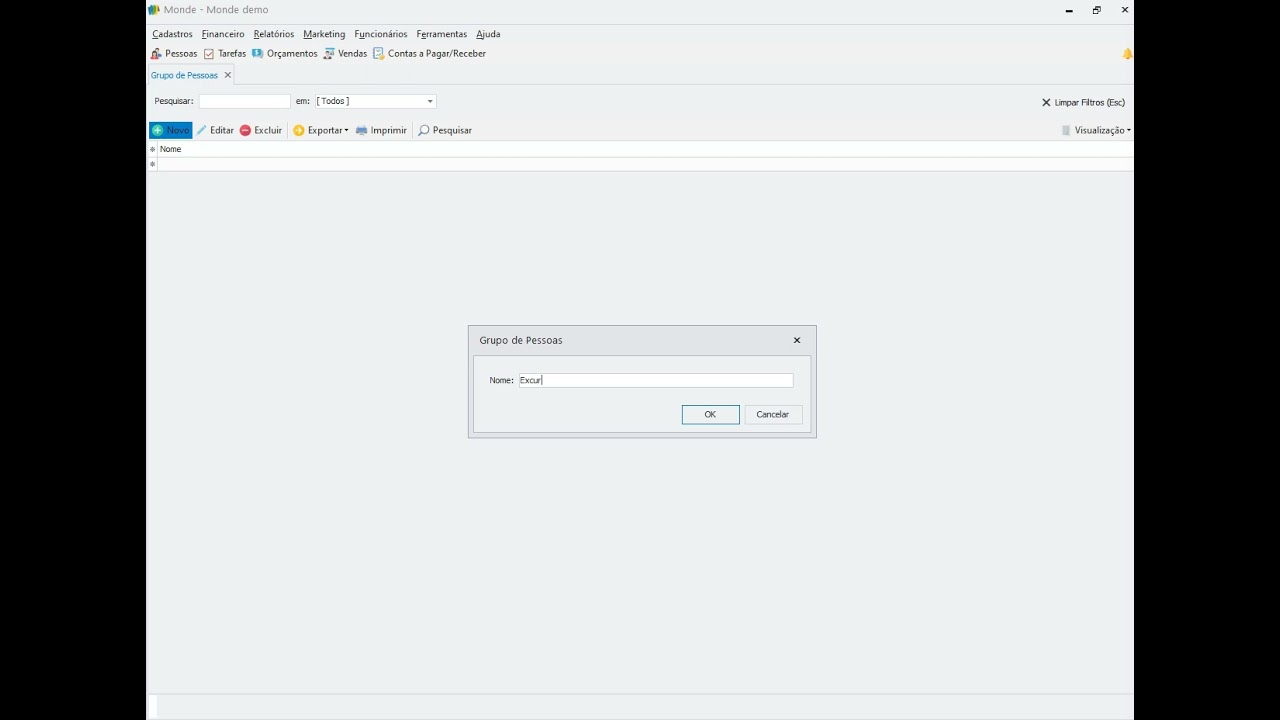
Task: Click Editar with the pencil icon
Action: click(215, 130)
